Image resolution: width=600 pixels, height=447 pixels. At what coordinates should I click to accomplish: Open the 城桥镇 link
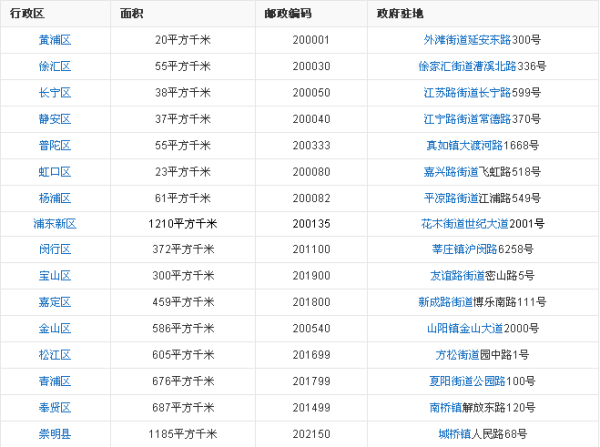456,433
